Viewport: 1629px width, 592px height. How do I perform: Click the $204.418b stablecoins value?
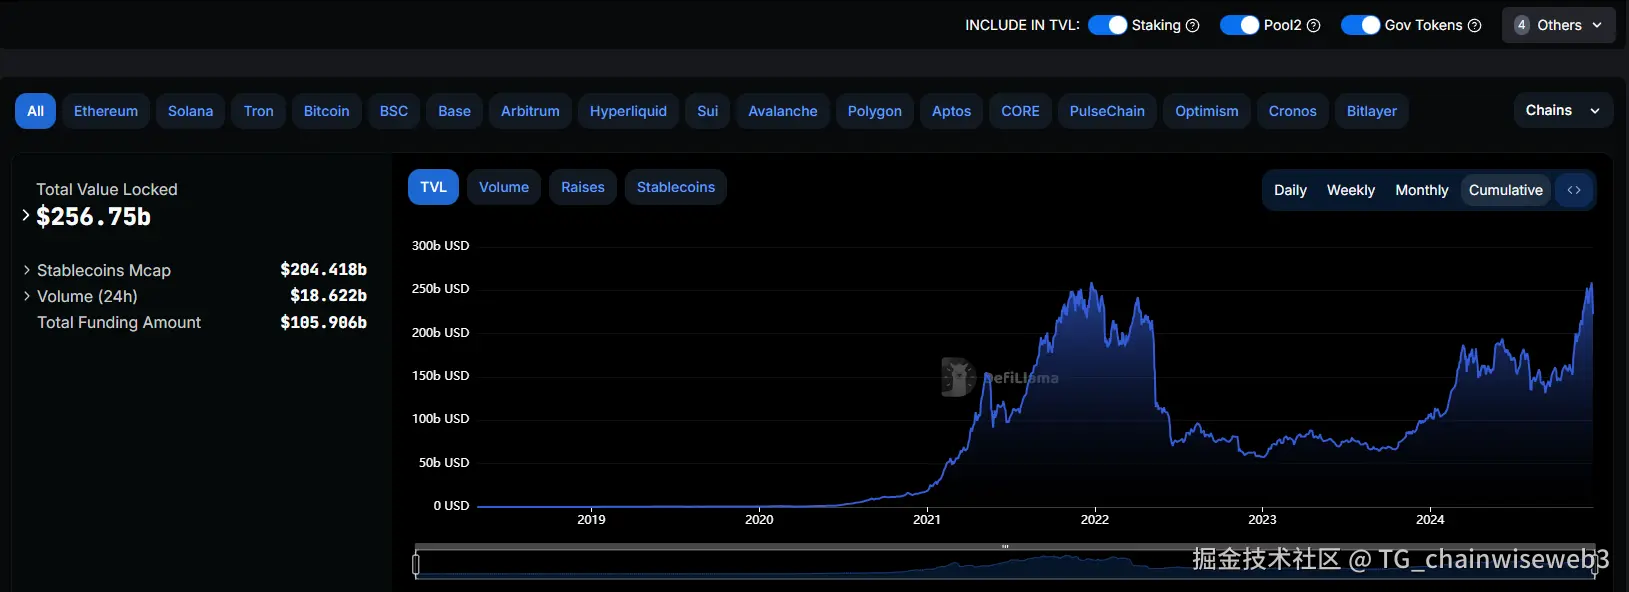click(324, 270)
